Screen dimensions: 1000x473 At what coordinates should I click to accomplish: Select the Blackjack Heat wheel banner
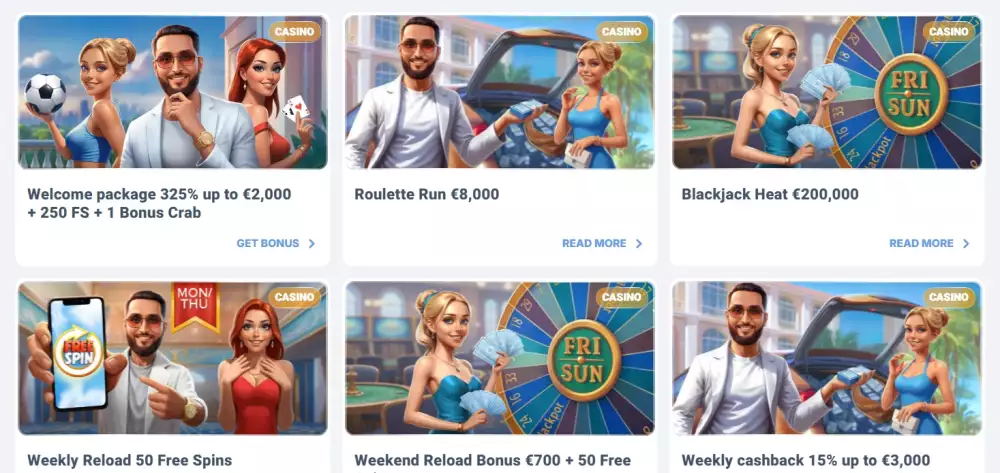(827, 92)
